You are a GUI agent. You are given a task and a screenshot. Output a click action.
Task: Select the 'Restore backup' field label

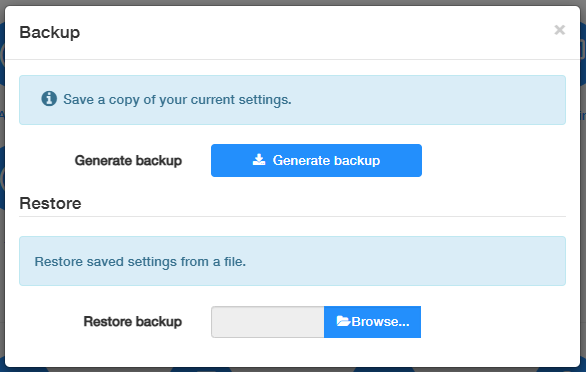pyautogui.click(x=133, y=322)
